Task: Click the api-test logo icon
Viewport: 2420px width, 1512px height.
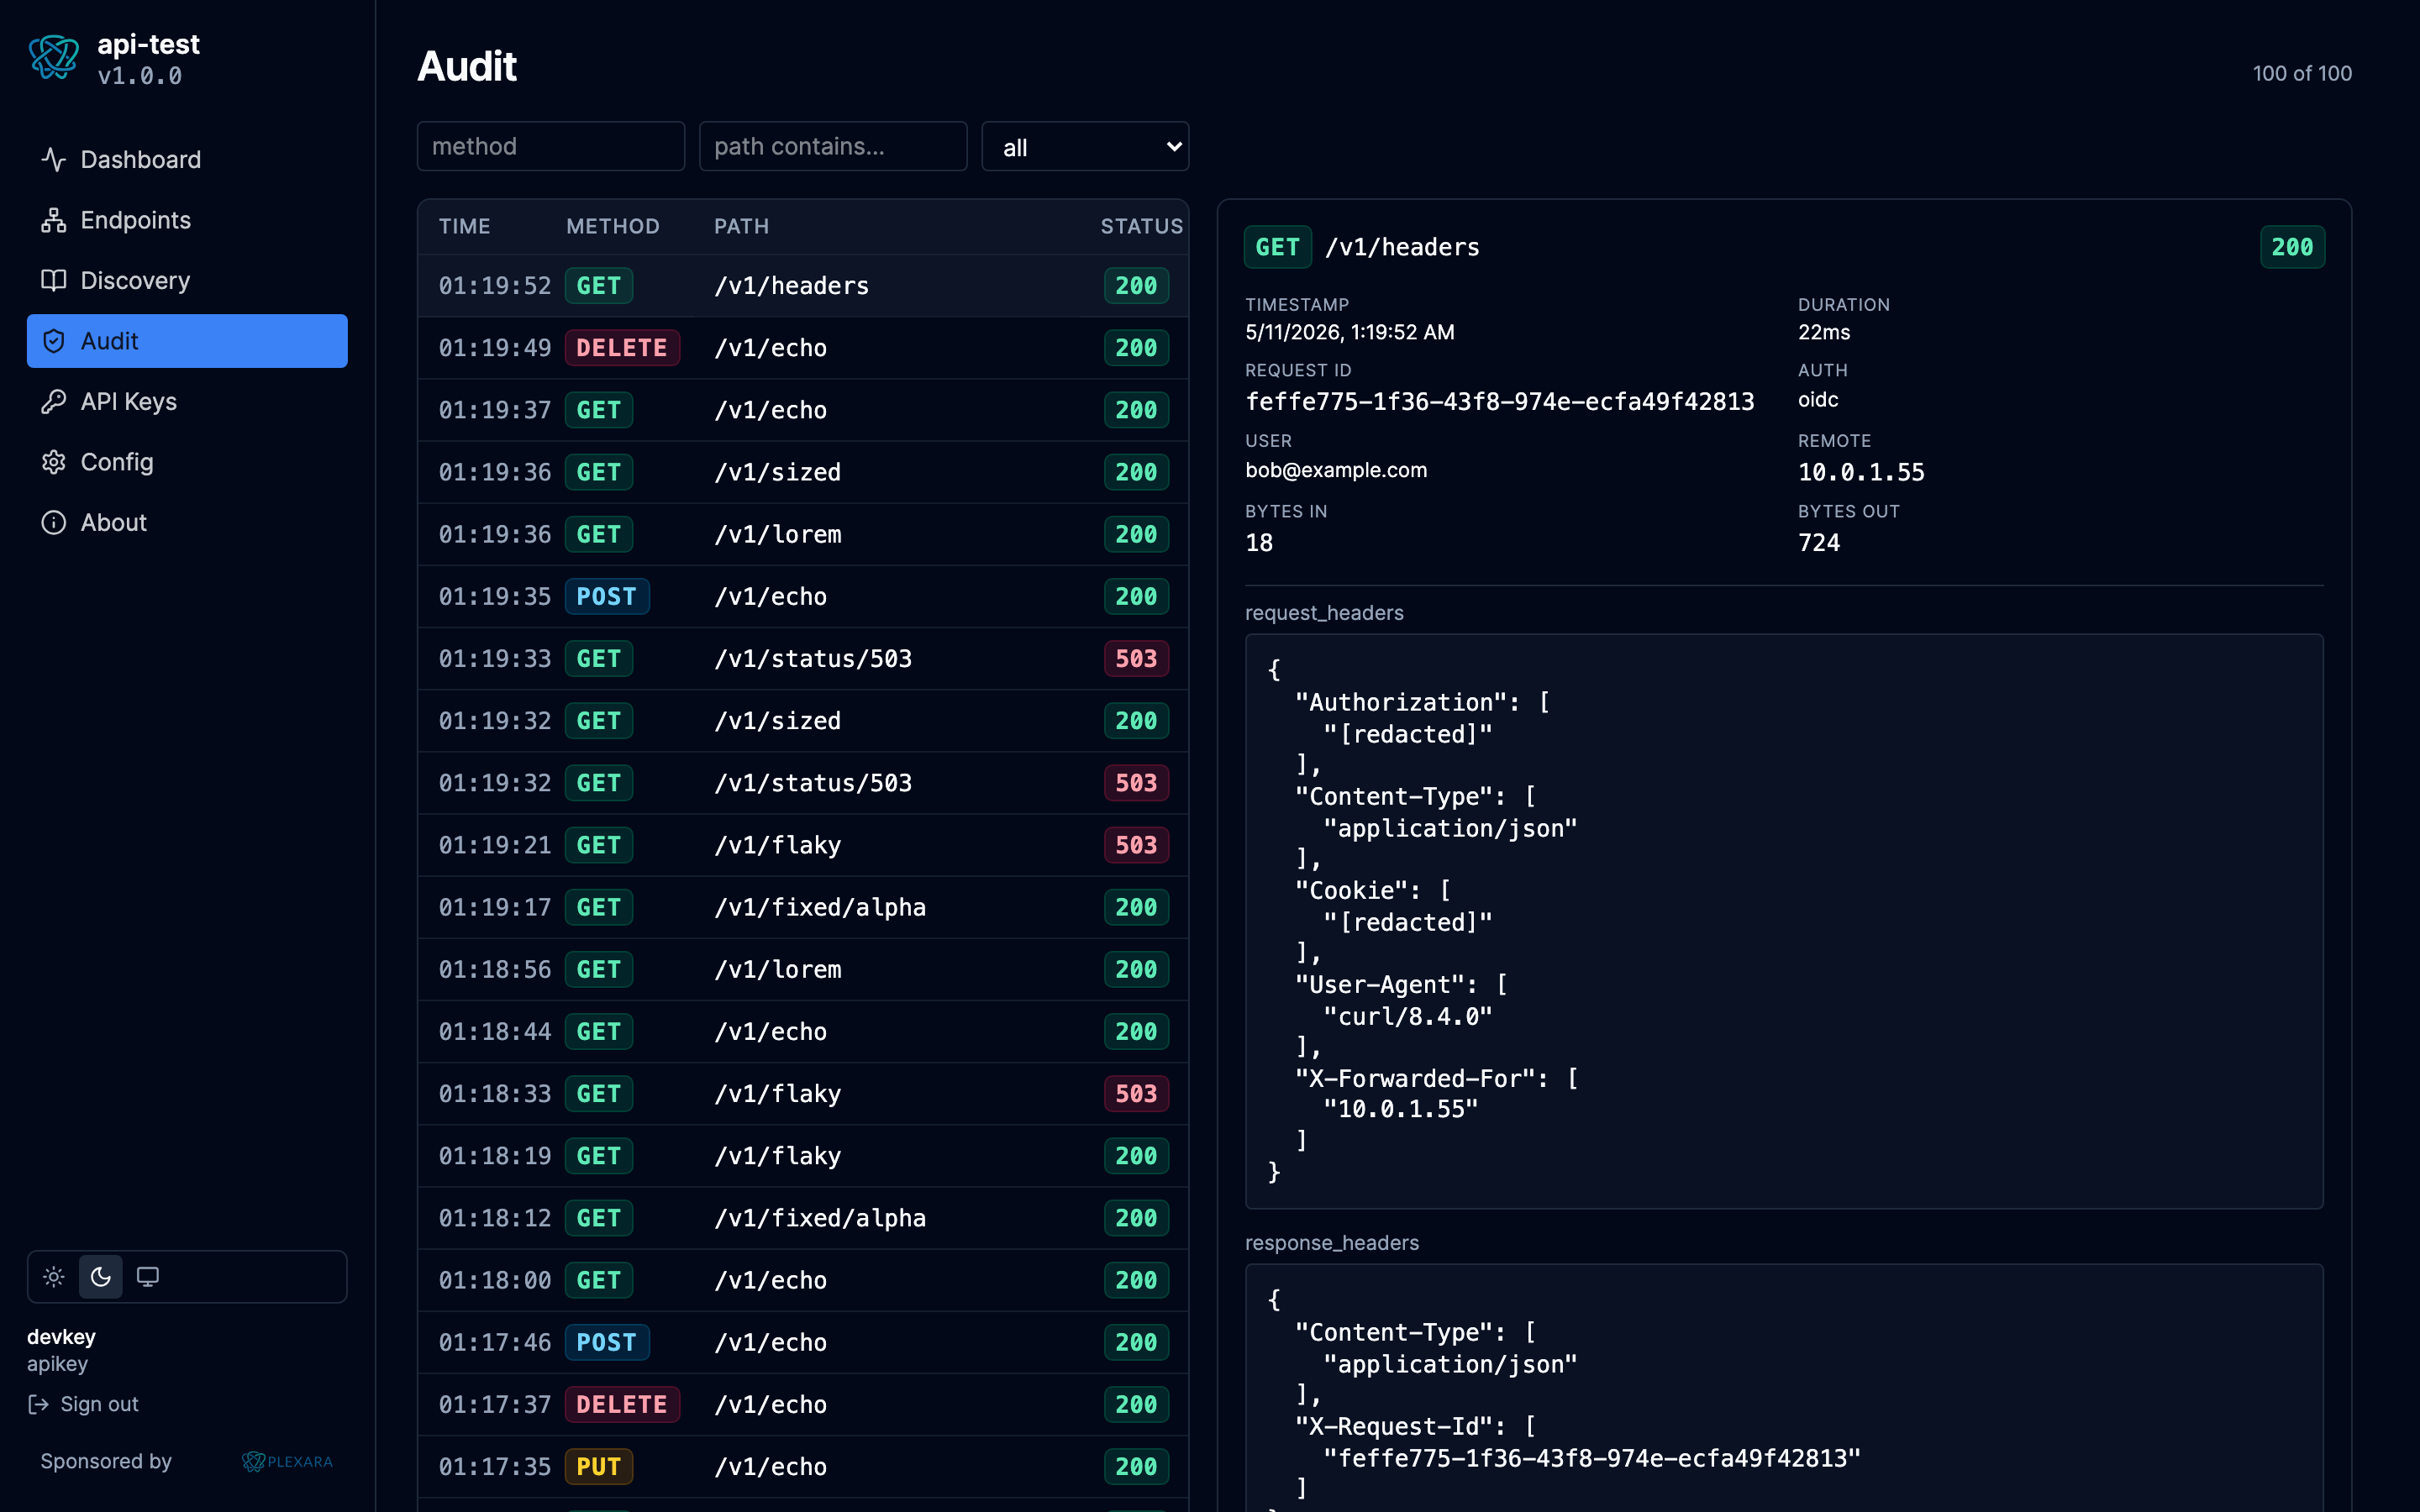Action: 54,58
